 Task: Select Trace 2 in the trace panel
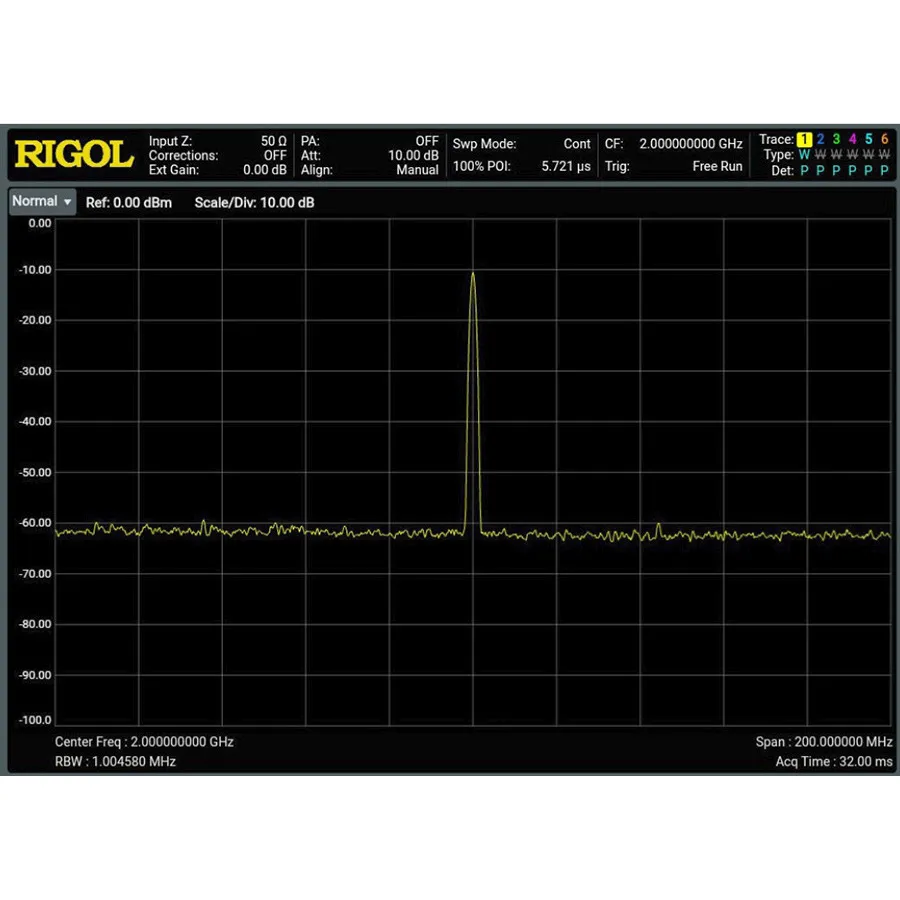[x=821, y=139]
